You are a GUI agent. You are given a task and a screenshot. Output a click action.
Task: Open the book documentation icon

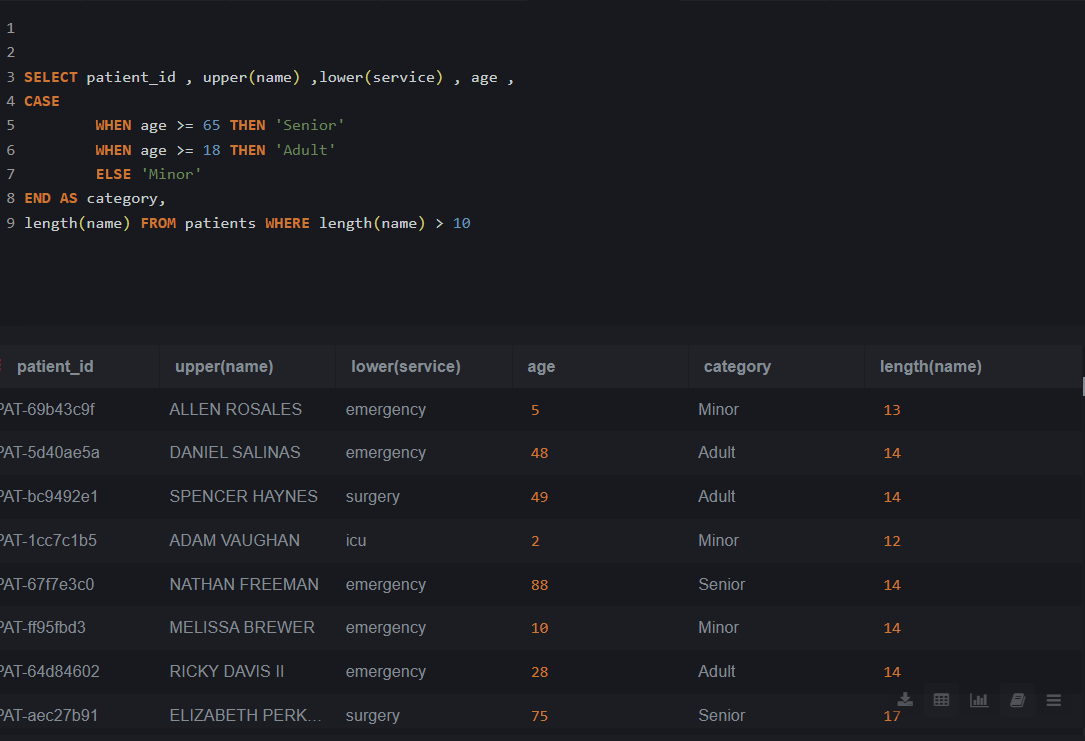point(1017,700)
